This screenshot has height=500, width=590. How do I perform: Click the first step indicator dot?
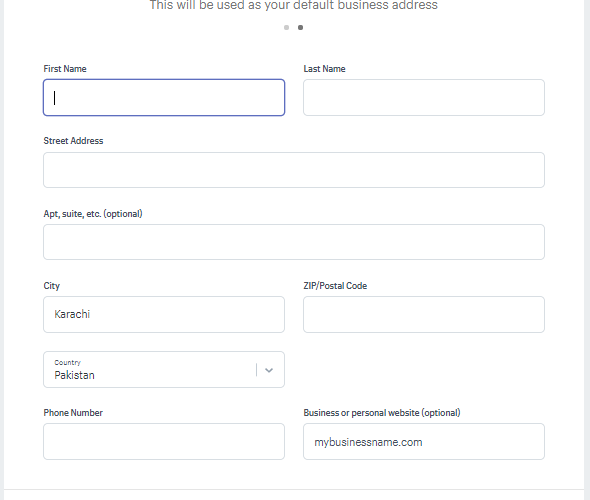[x=286, y=27]
